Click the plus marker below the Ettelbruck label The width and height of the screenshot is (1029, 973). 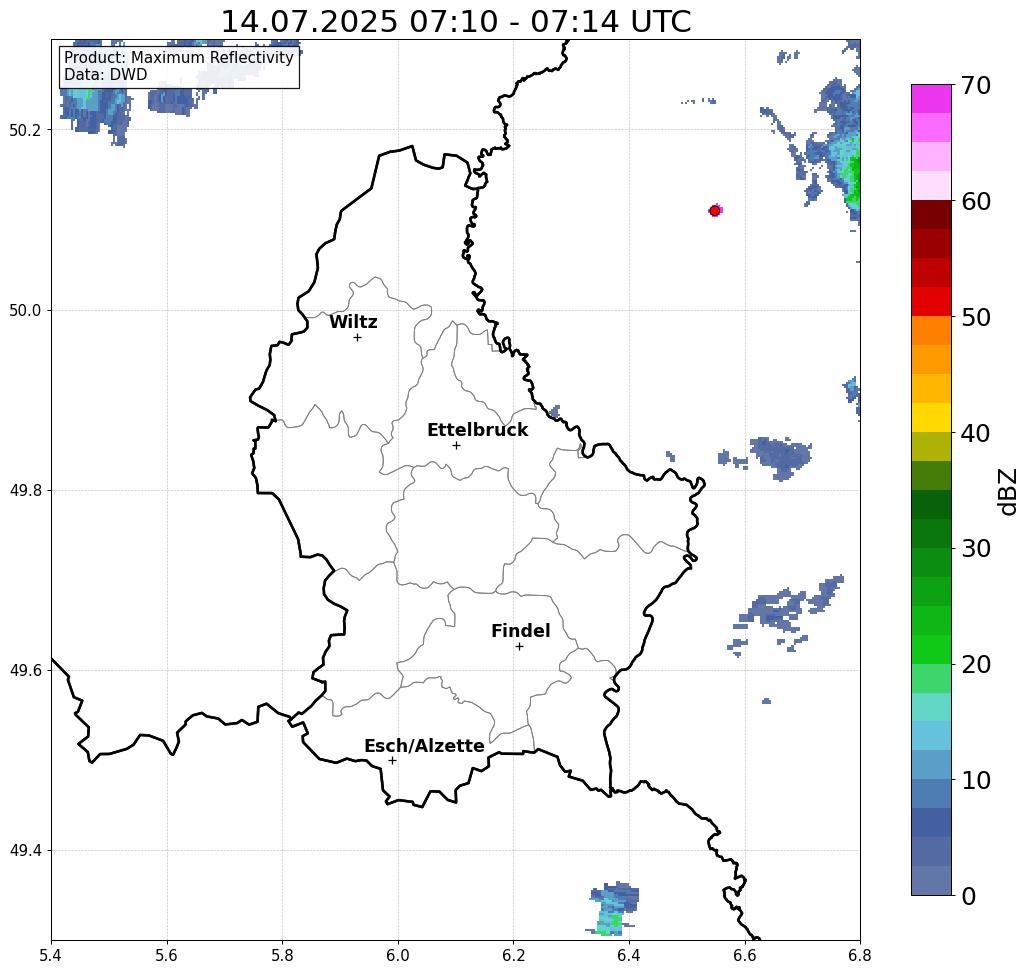pyautogui.click(x=456, y=445)
